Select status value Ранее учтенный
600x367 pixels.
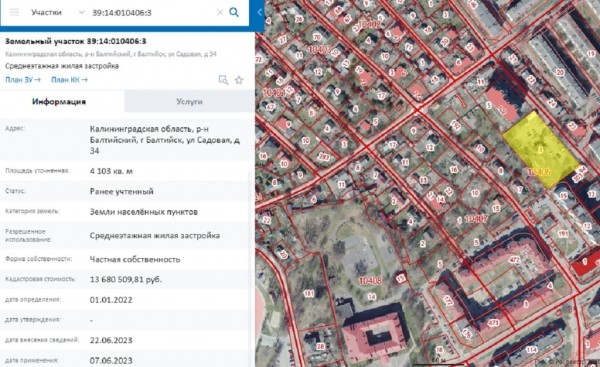click(x=122, y=191)
